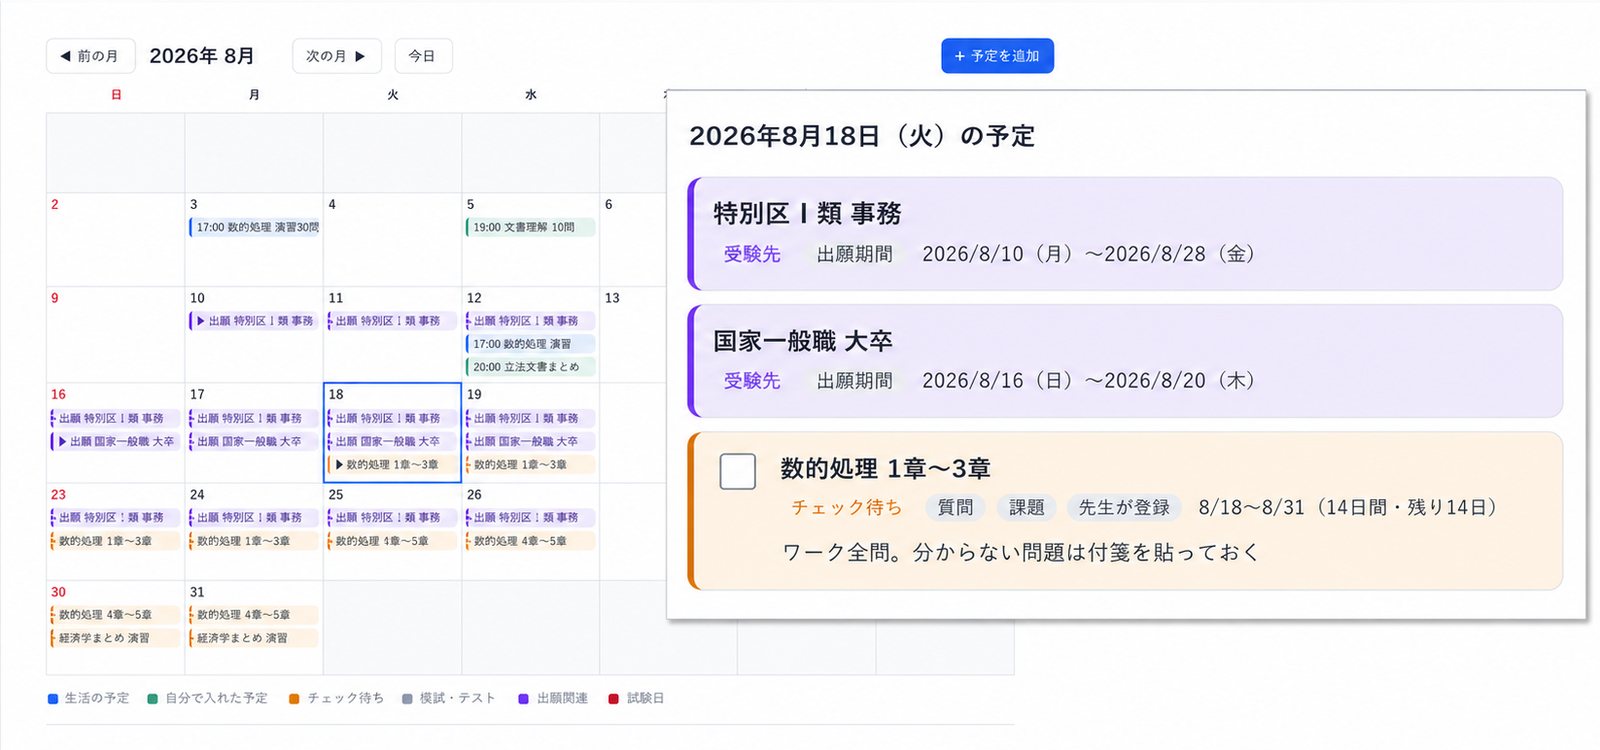The width and height of the screenshot is (1600, 750).
Task: Open the 特別区Ⅰ類 事務 card in day panel
Action: click(1125, 234)
